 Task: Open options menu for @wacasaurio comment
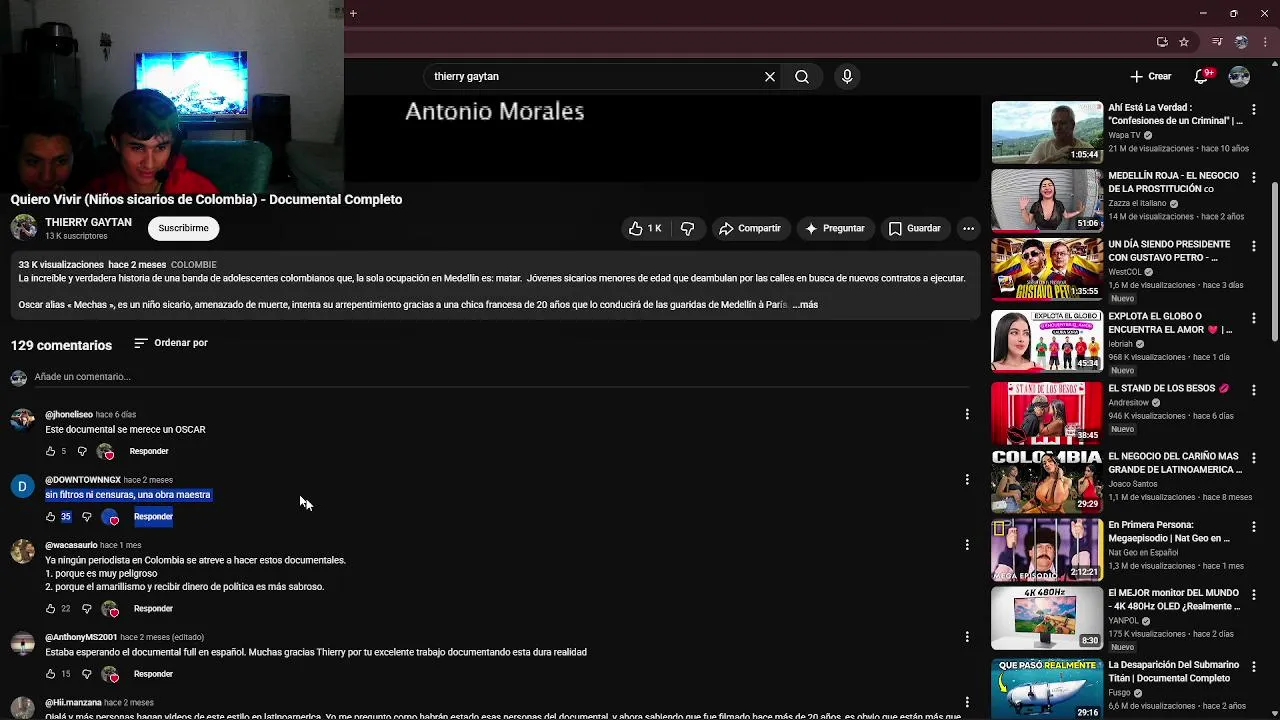[x=967, y=545]
